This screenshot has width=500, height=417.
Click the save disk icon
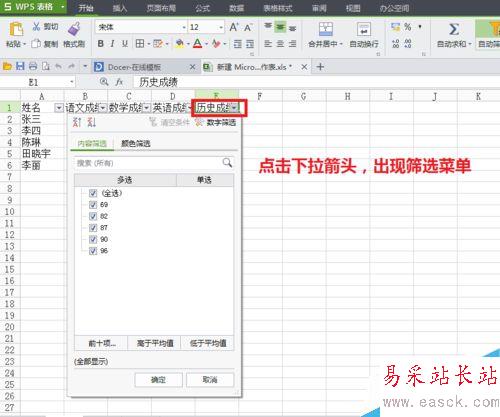(x=20, y=67)
